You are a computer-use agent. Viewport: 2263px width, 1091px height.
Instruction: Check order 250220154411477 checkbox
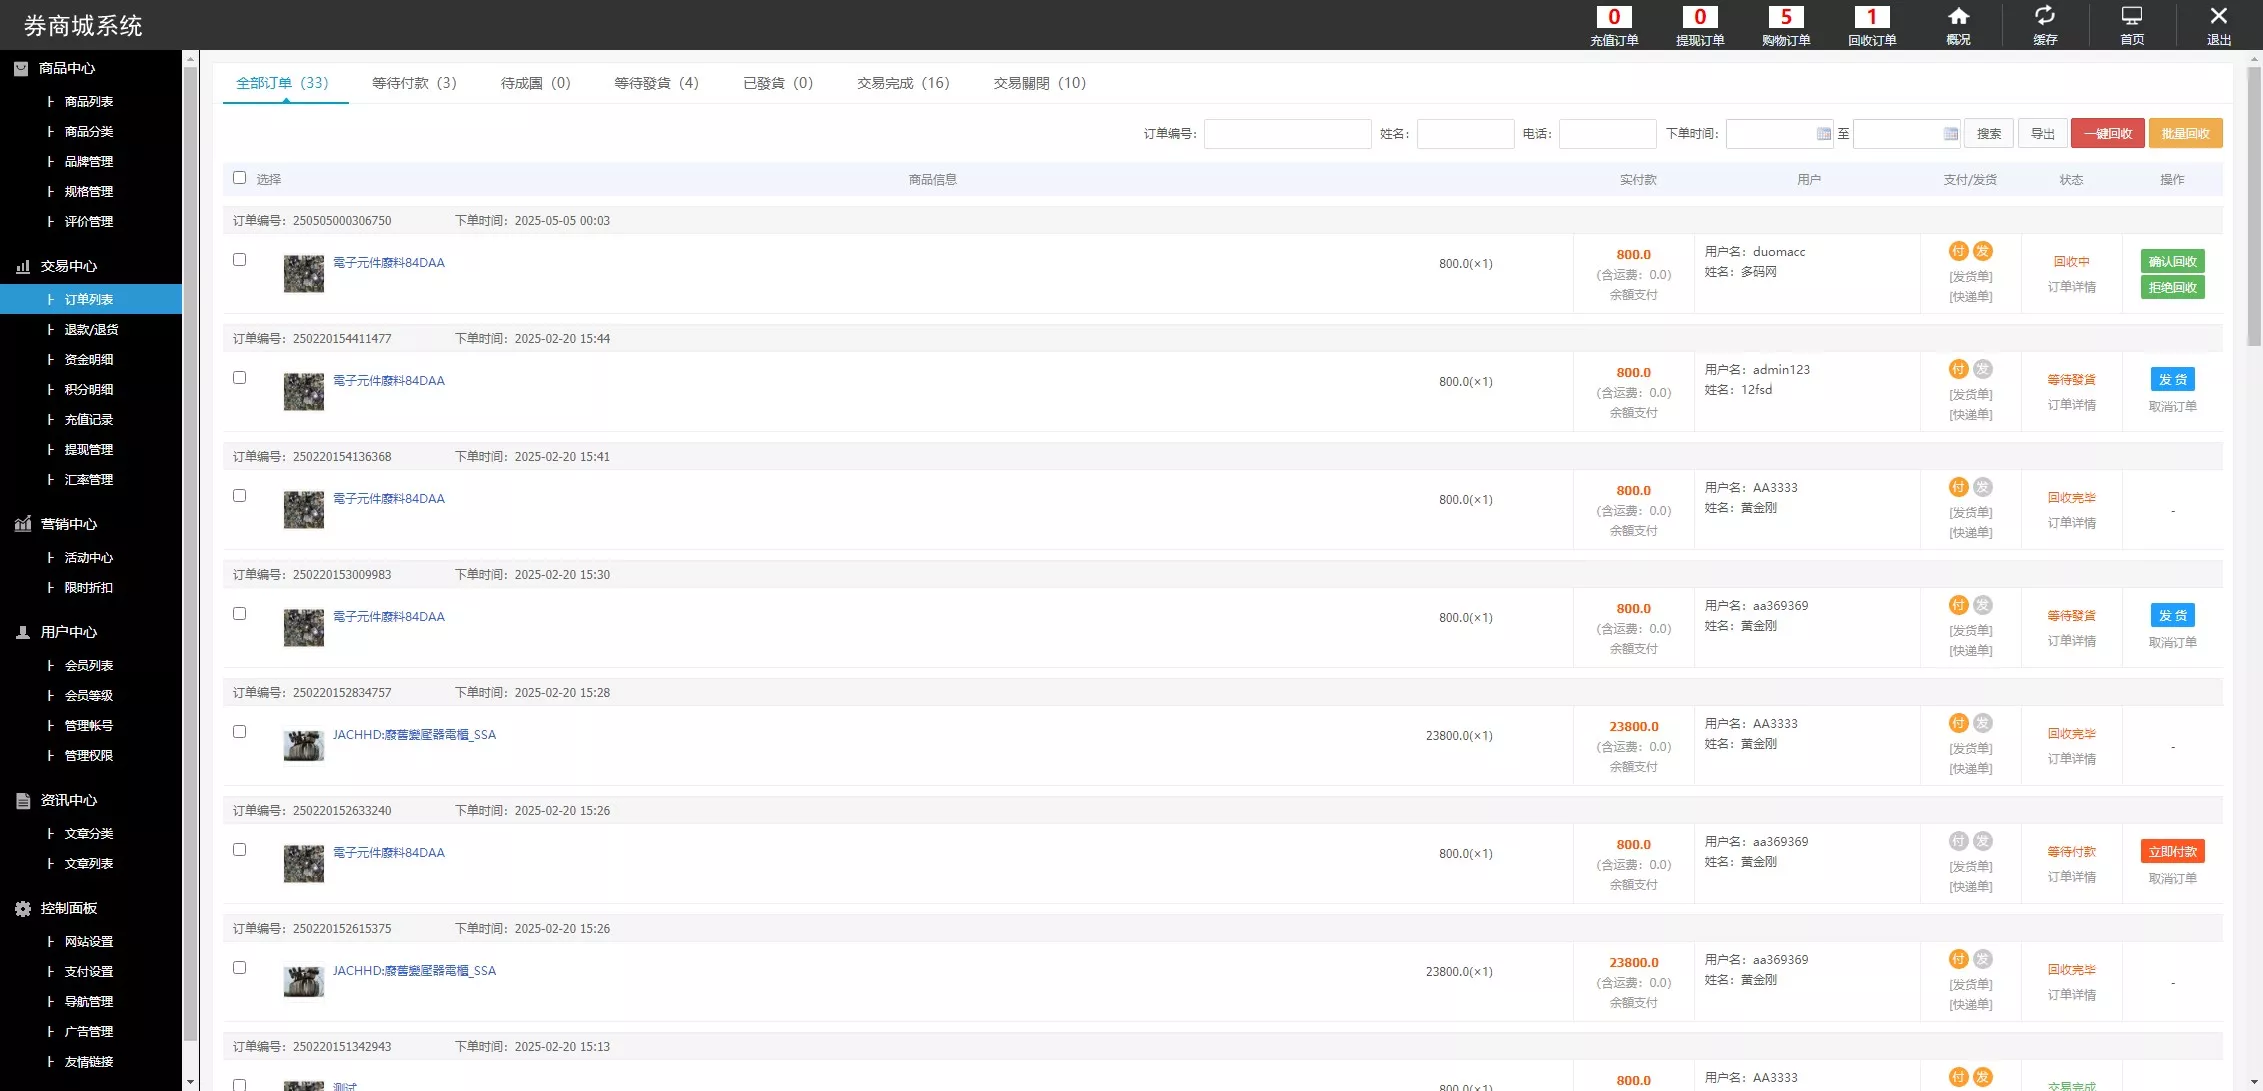coord(239,378)
